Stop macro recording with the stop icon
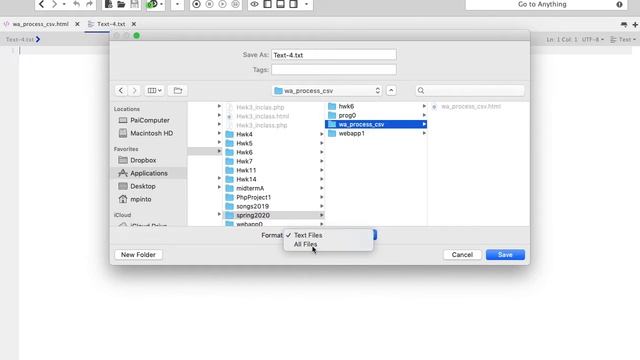The height and width of the screenshot is (360, 640). pos(209,4)
